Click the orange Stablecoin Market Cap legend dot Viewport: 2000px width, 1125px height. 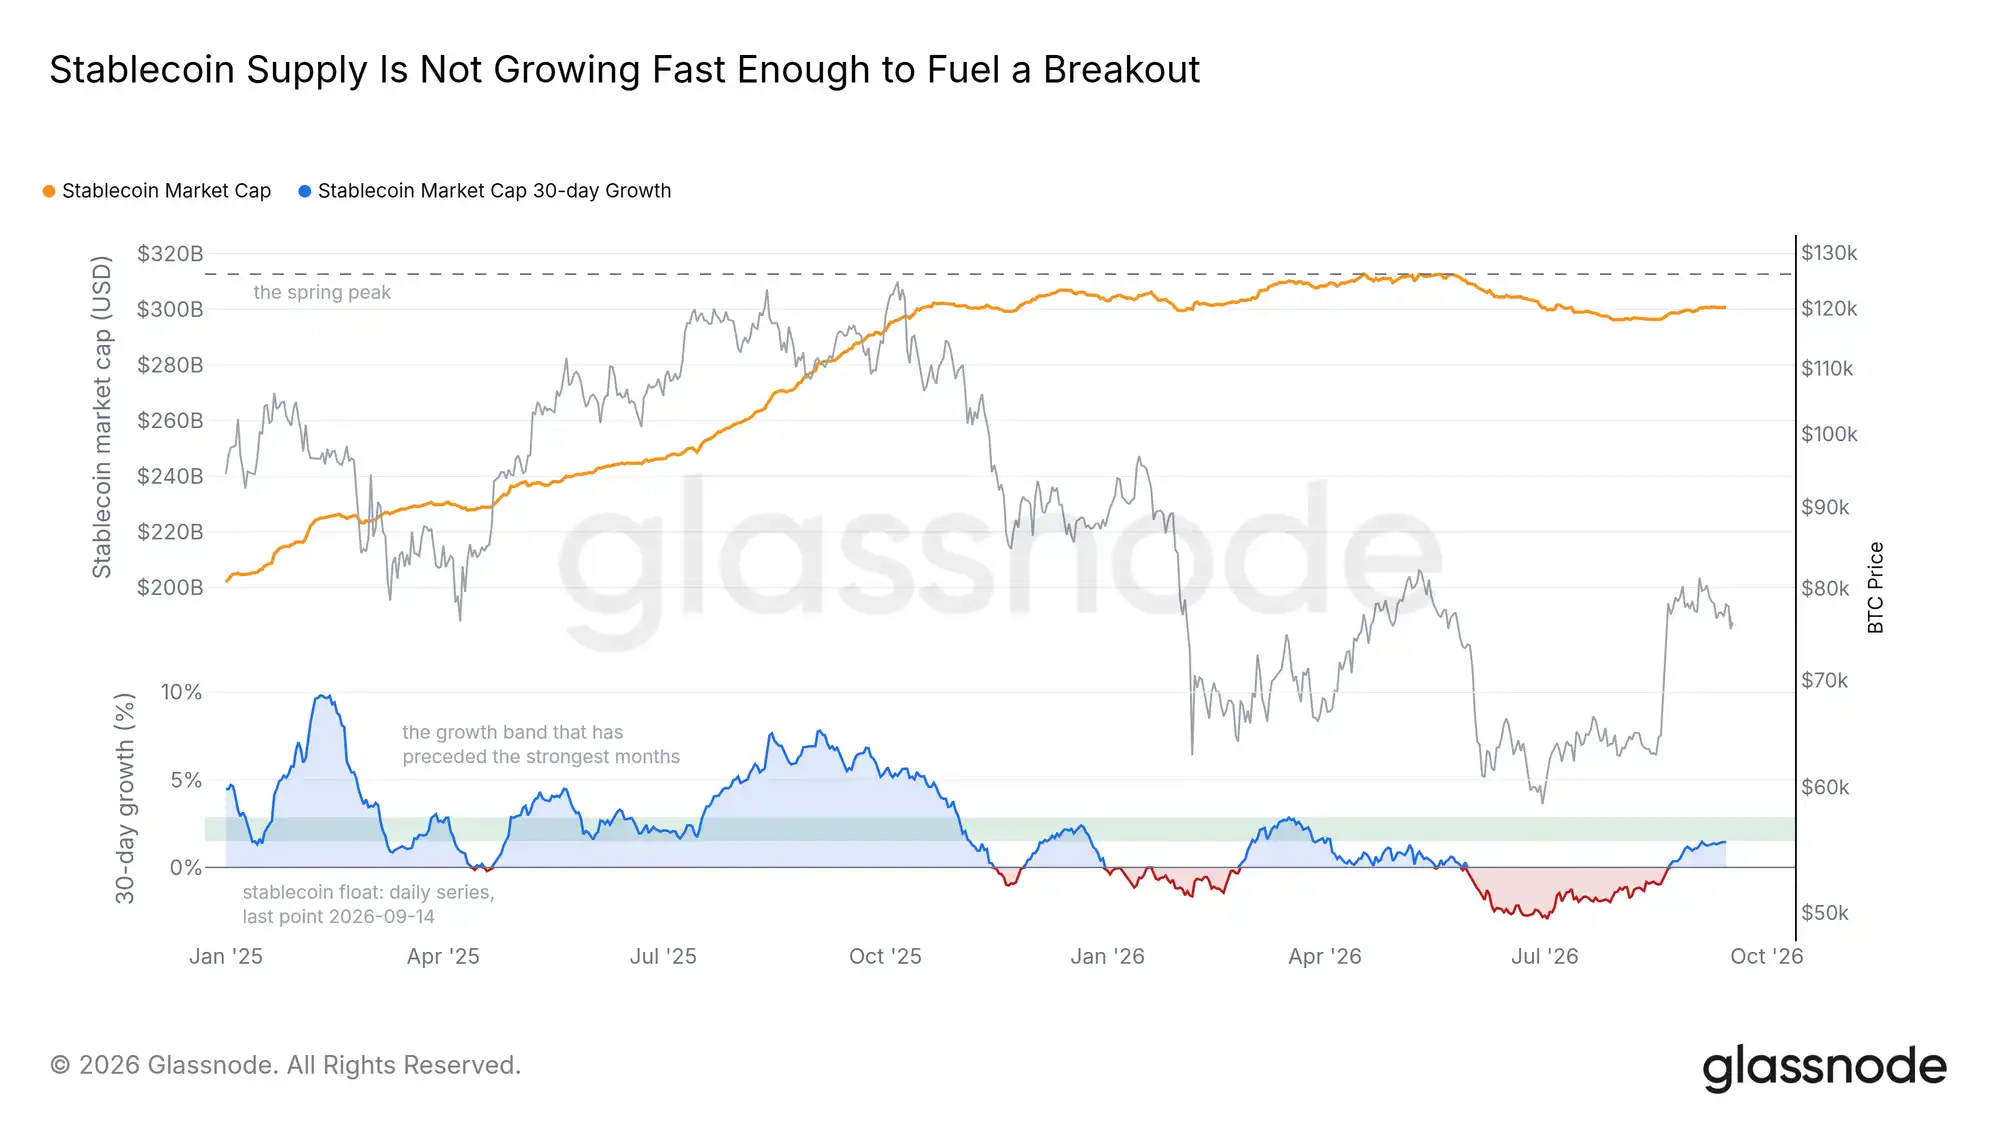tap(49, 191)
